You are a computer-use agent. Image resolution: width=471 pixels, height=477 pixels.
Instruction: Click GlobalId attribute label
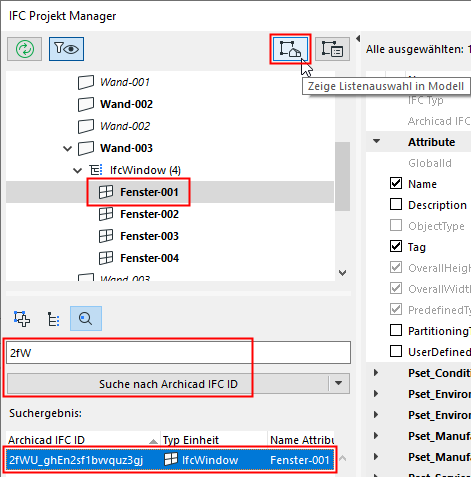430,163
